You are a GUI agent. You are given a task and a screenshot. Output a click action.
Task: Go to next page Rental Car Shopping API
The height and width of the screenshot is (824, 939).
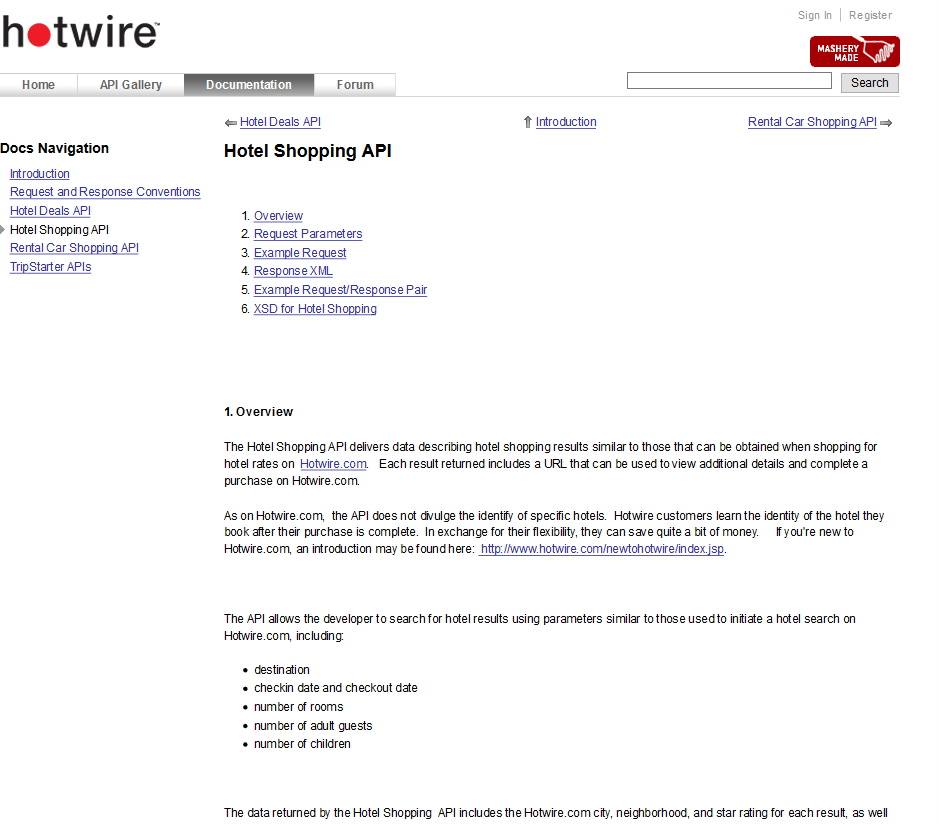[x=812, y=122]
